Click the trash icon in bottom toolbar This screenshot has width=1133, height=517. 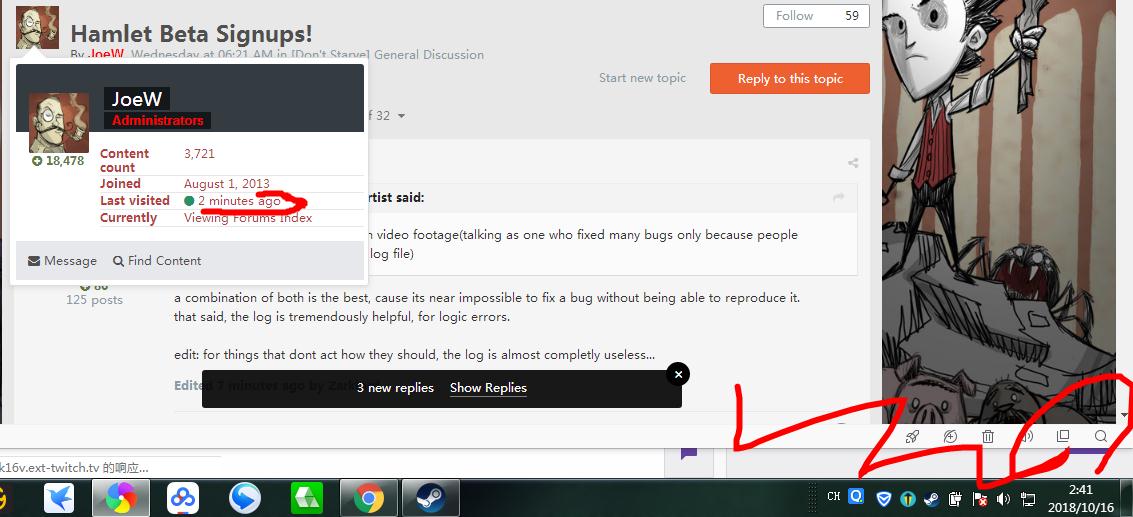click(x=988, y=437)
